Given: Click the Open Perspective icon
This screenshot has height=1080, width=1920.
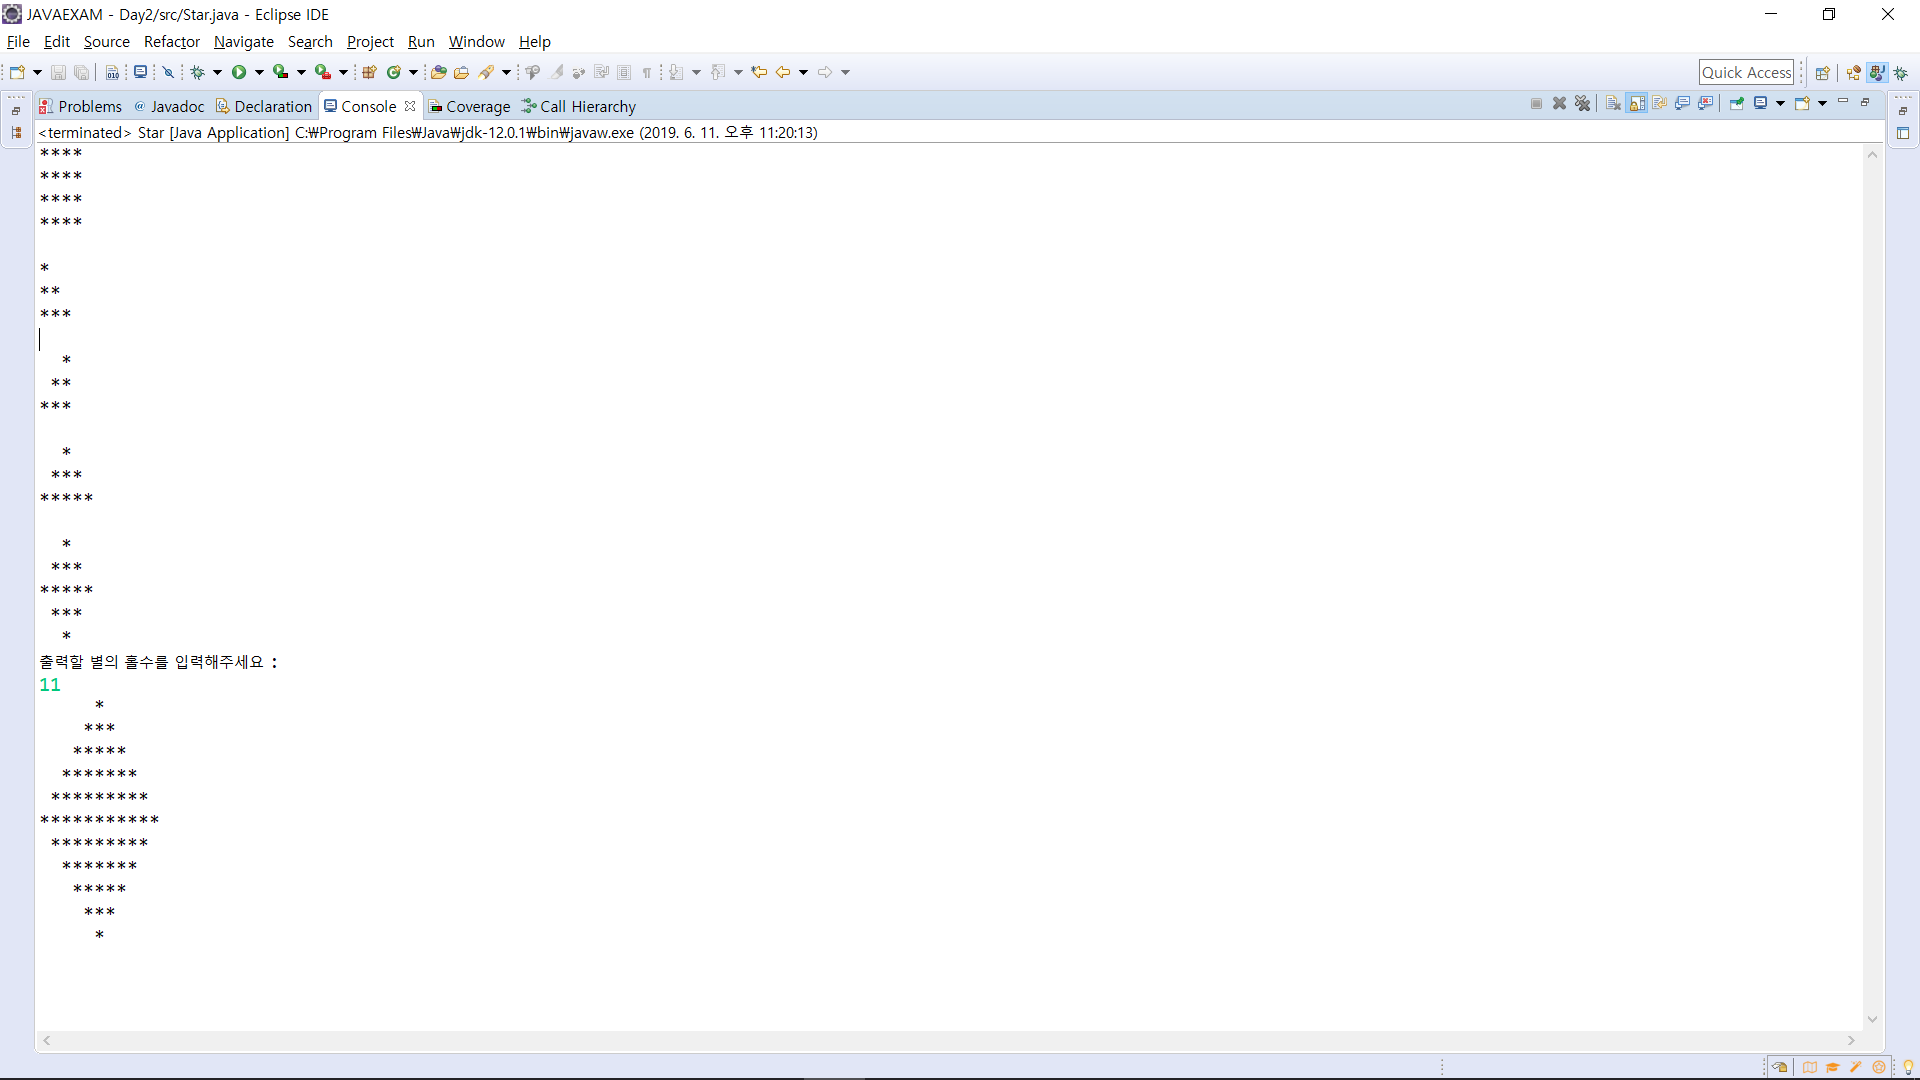Looking at the screenshot, I should (1823, 73).
